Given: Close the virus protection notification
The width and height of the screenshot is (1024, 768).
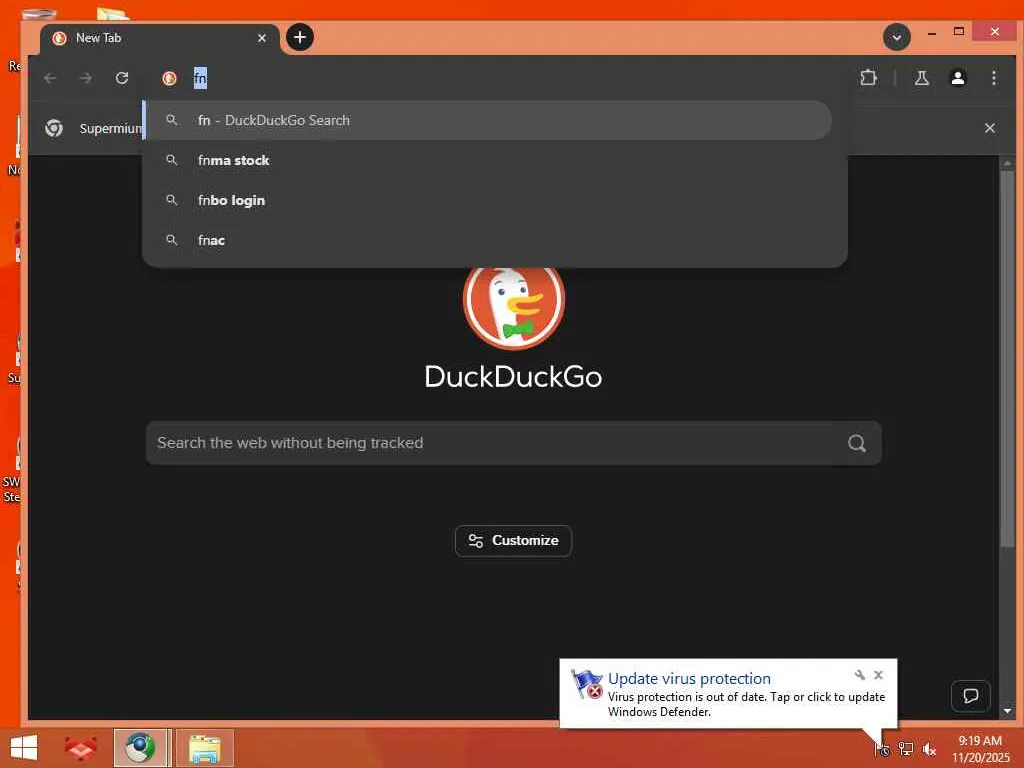Looking at the screenshot, I should coord(878,675).
